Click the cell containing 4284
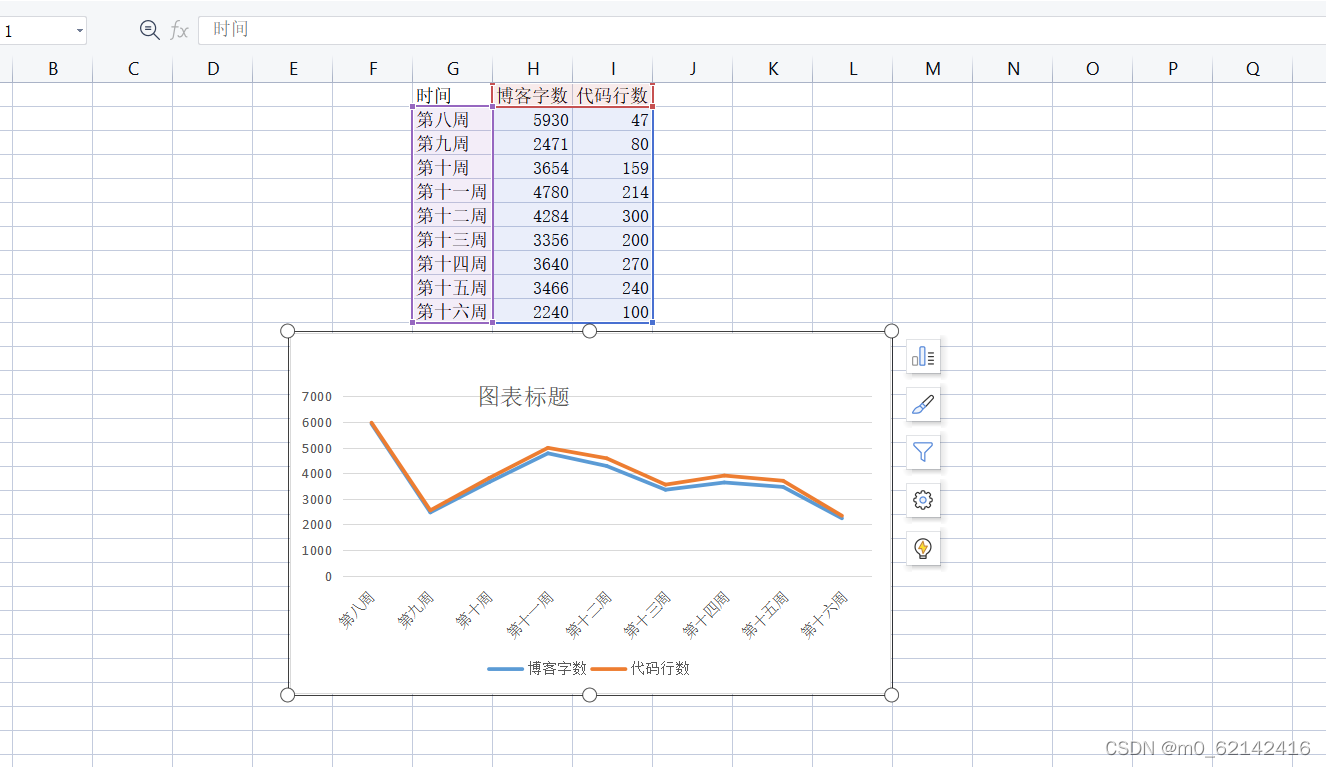1326x767 pixels. click(x=533, y=215)
